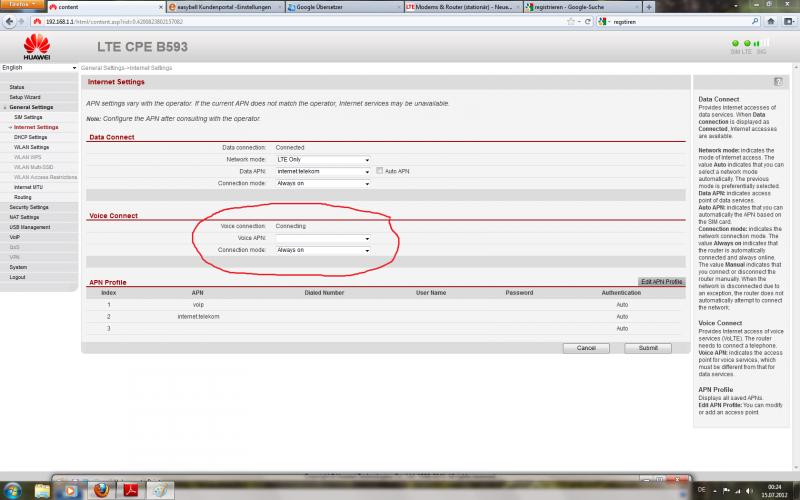
Task: Open the Network mode dropdown
Action: tap(323, 160)
